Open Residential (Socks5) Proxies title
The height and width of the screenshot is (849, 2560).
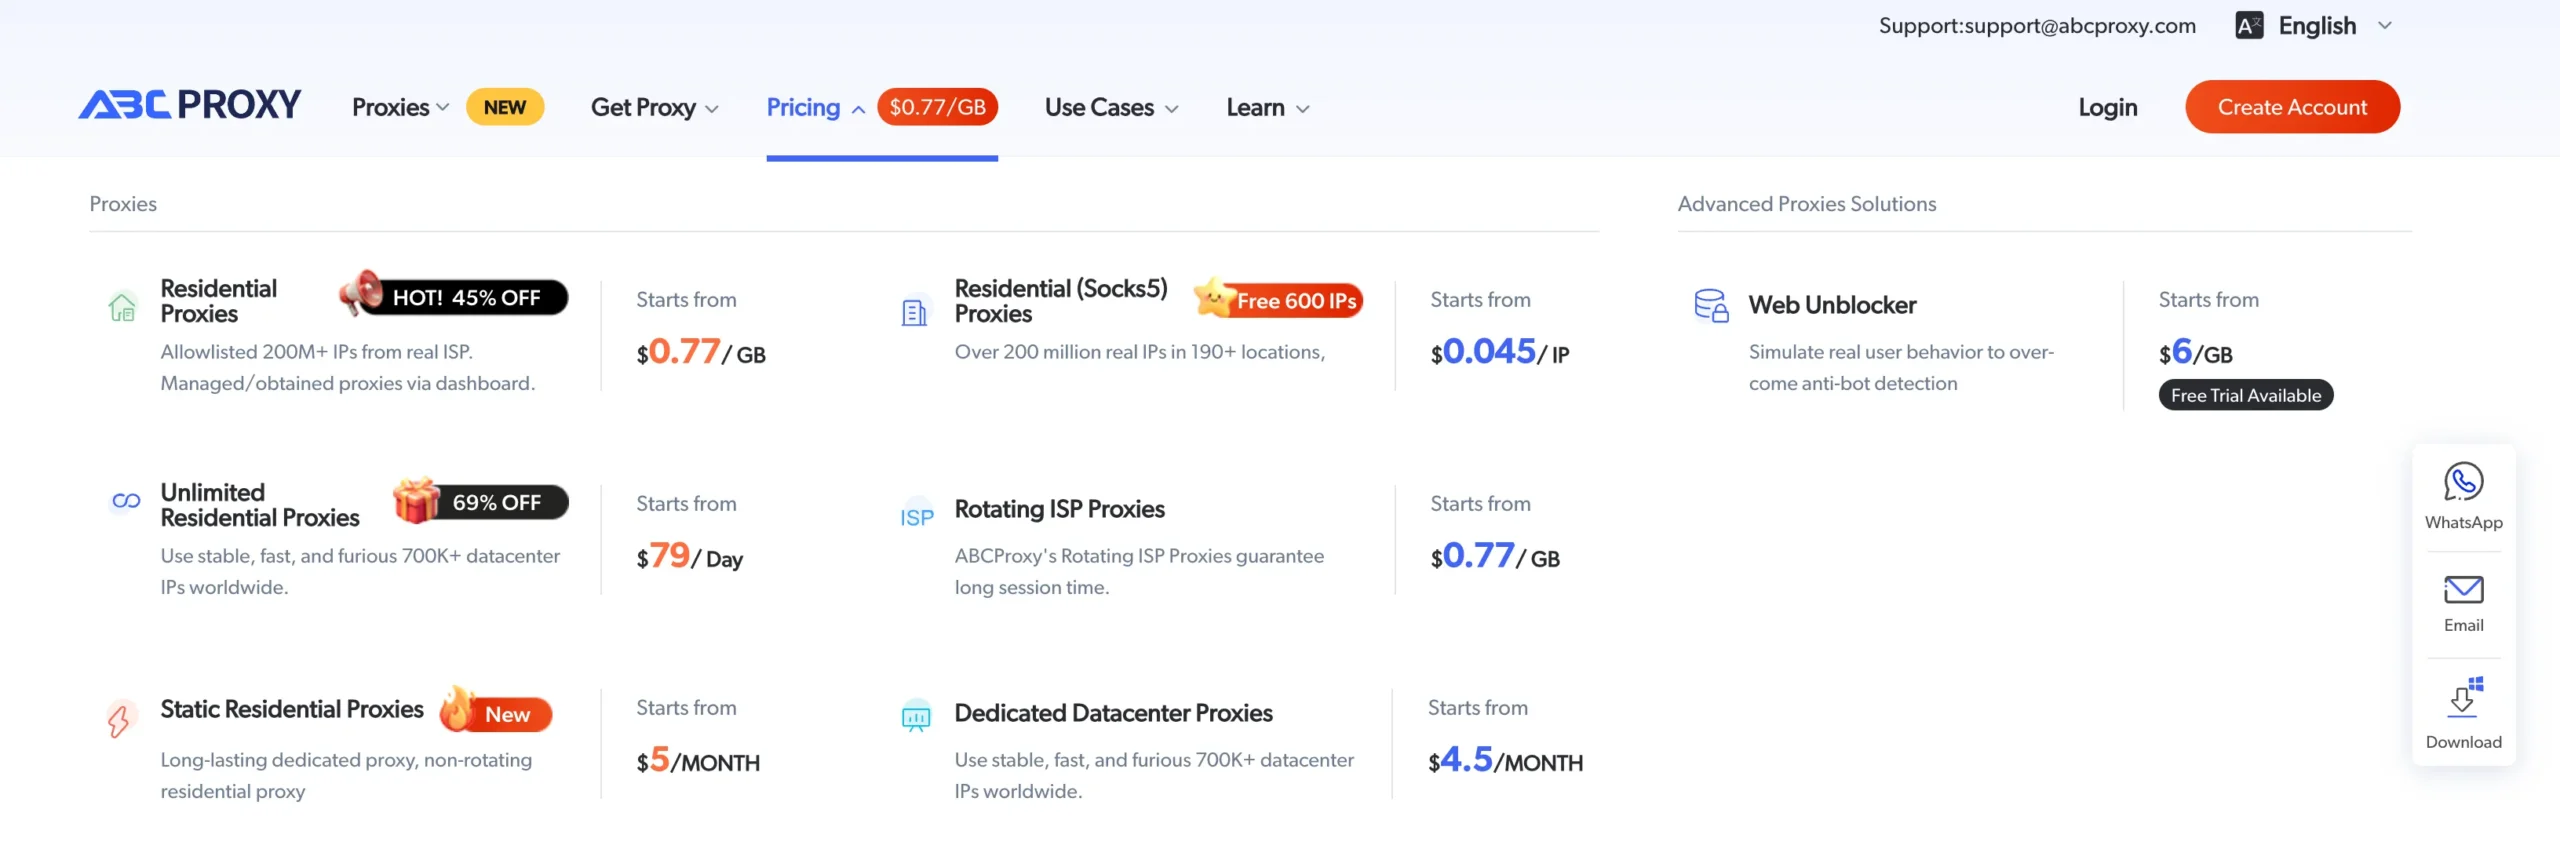(x=1061, y=301)
